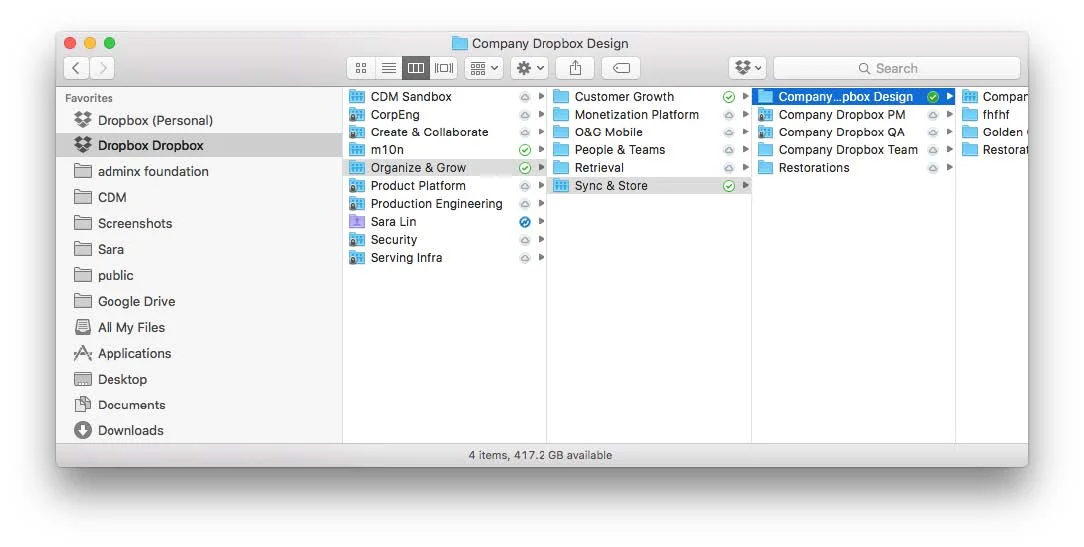
Task: Select the Monetization Platform folder
Action: pos(650,115)
